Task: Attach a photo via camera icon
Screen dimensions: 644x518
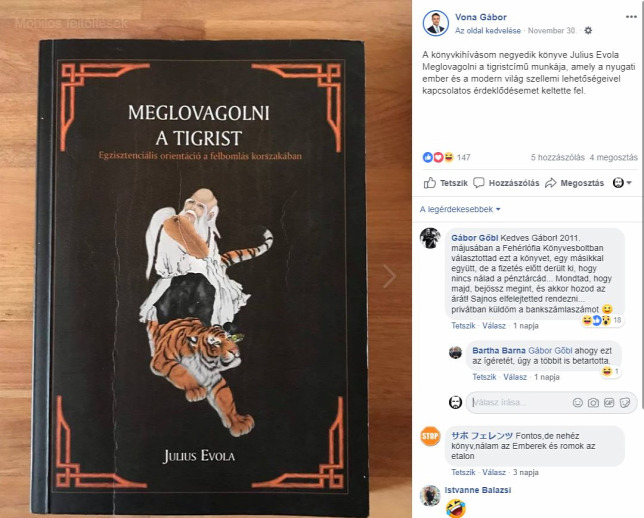Action: (593, 403)
